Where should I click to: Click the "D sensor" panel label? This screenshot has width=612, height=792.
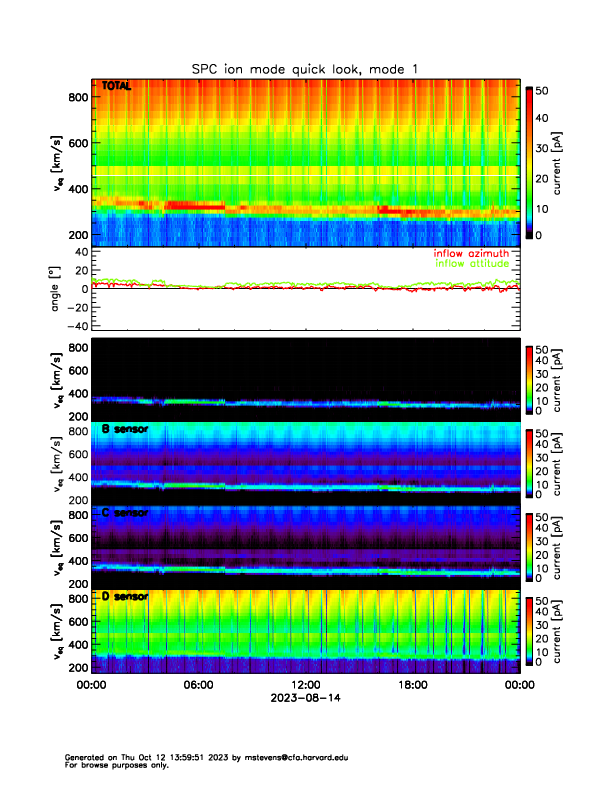pos(125,597)
